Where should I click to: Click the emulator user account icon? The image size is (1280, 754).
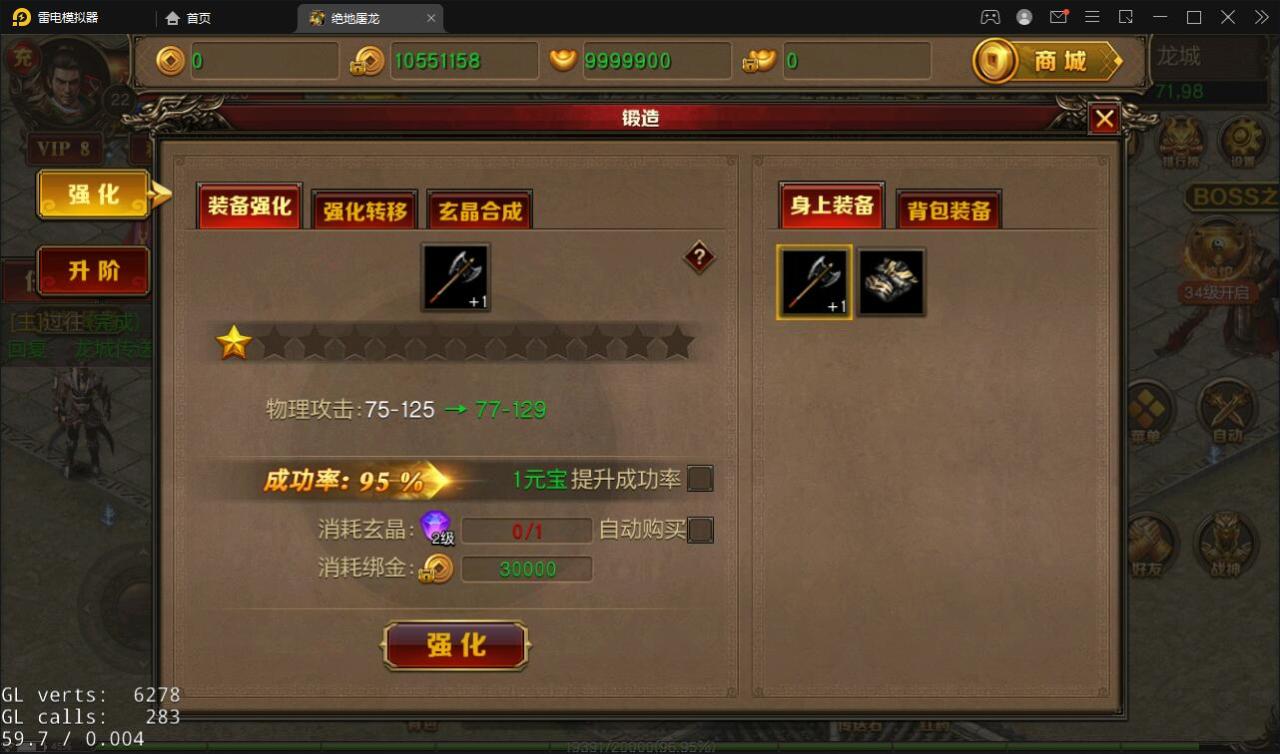click(x=1024, y=18)
